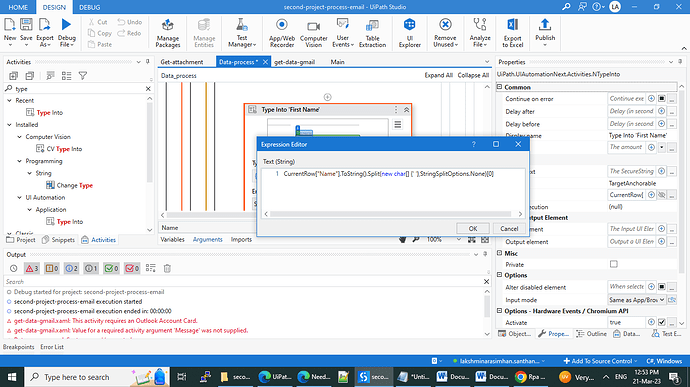
Task: Open the UI Explorer tool
Action: point(409,33)
